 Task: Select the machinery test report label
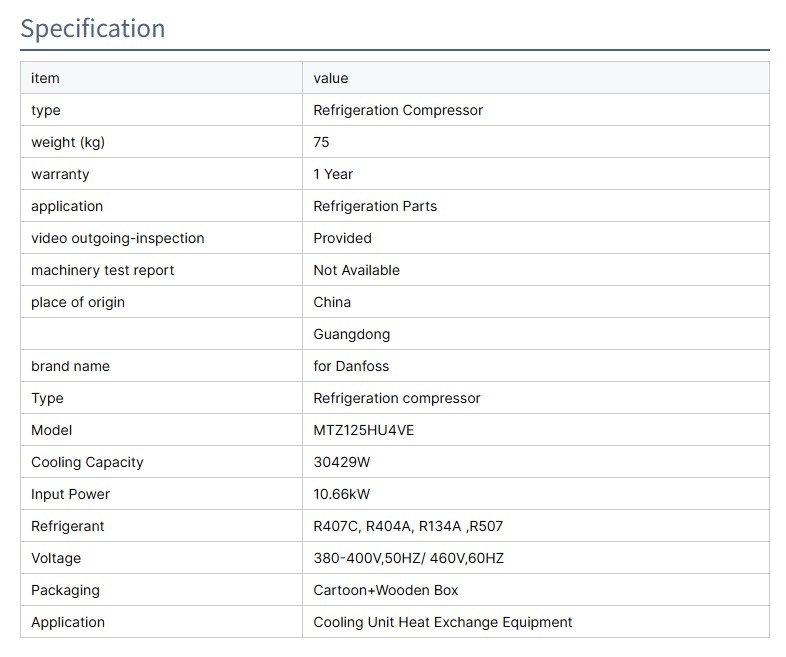103,270
